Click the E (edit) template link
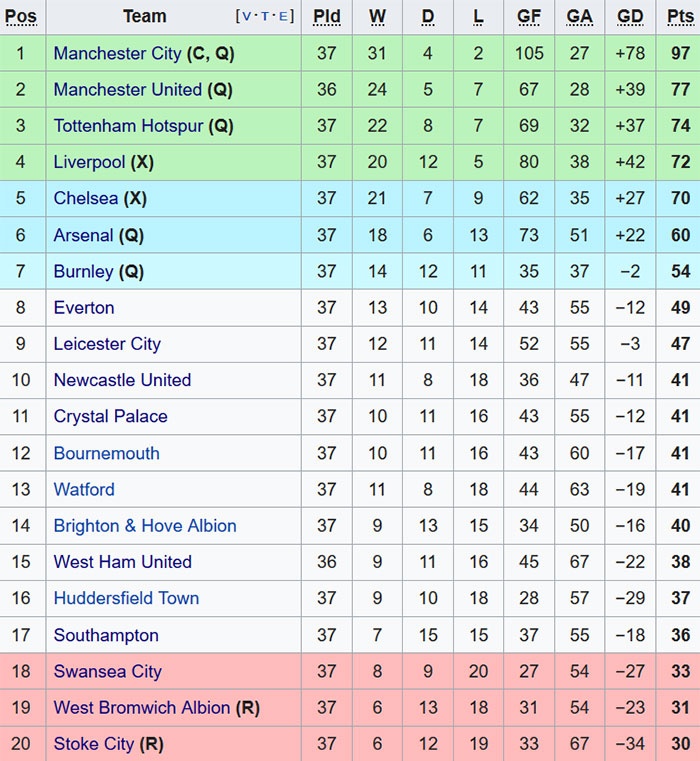Screen dimensions: 700x761 285,17
